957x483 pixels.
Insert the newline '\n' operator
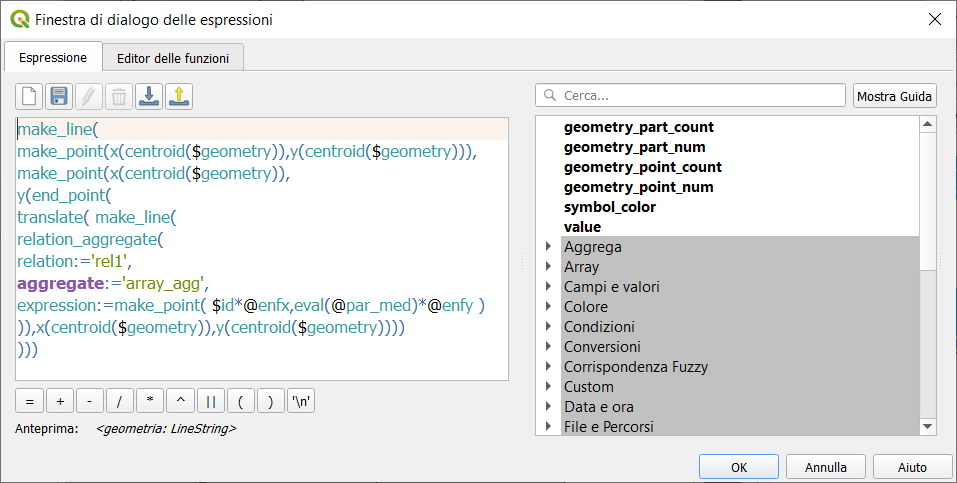[x=300, y=401]
